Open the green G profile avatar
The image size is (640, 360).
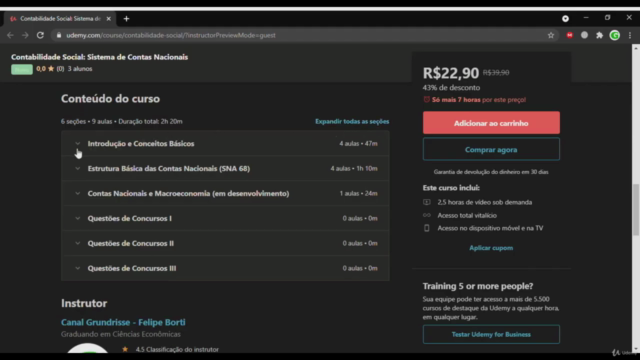(x=615, y=36)
